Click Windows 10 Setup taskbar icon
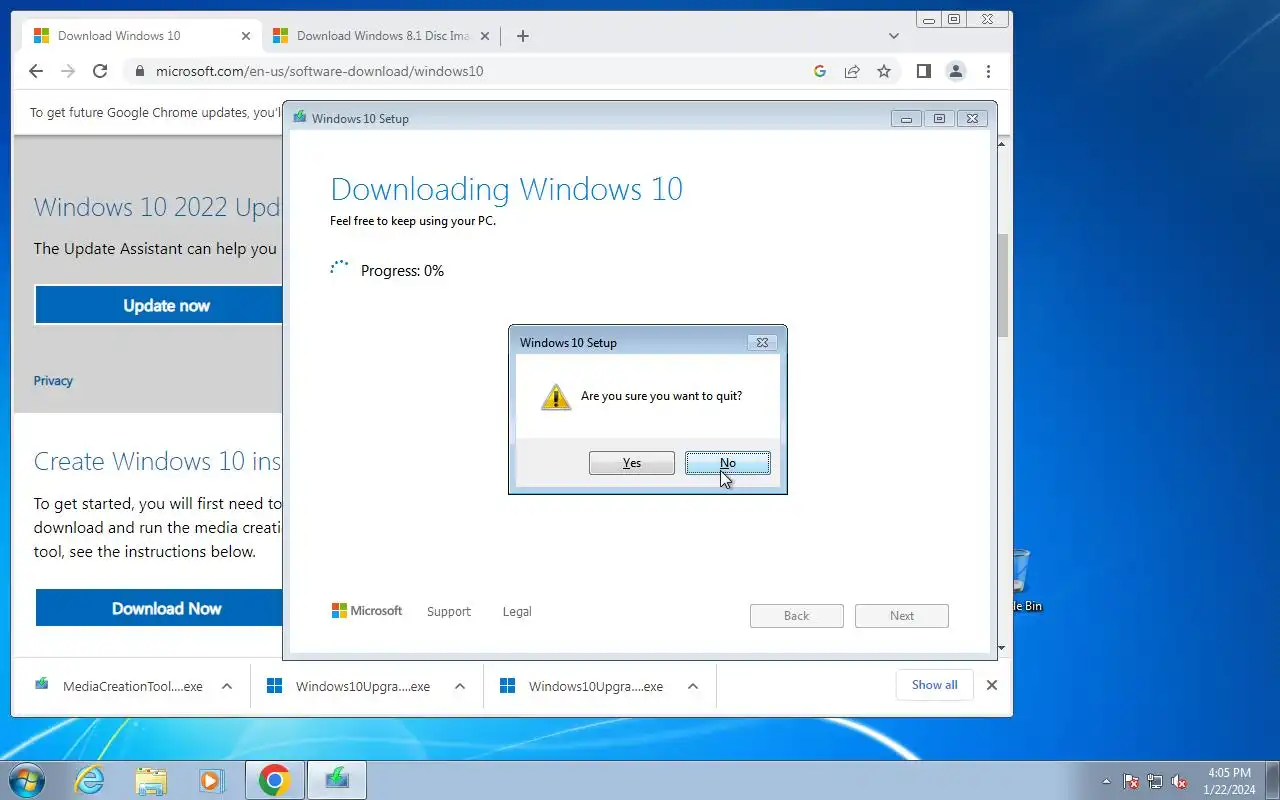The height and width of the screenshot is (800, 1280). click(x=337, y=780)
